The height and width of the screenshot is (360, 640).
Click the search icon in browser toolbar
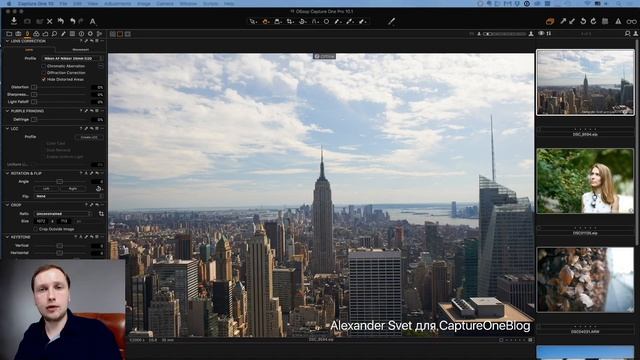[627, 34]
